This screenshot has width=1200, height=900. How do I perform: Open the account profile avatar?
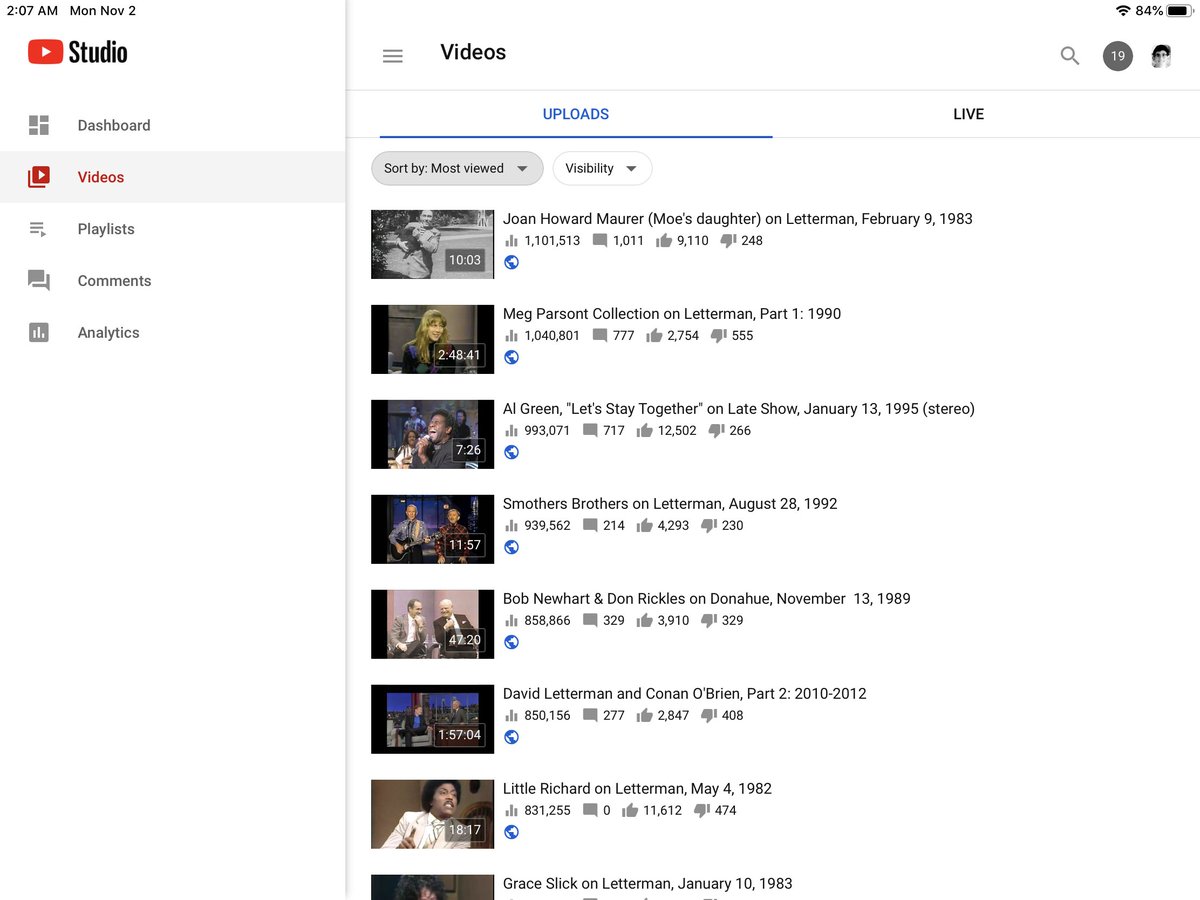coord(1161,56)
